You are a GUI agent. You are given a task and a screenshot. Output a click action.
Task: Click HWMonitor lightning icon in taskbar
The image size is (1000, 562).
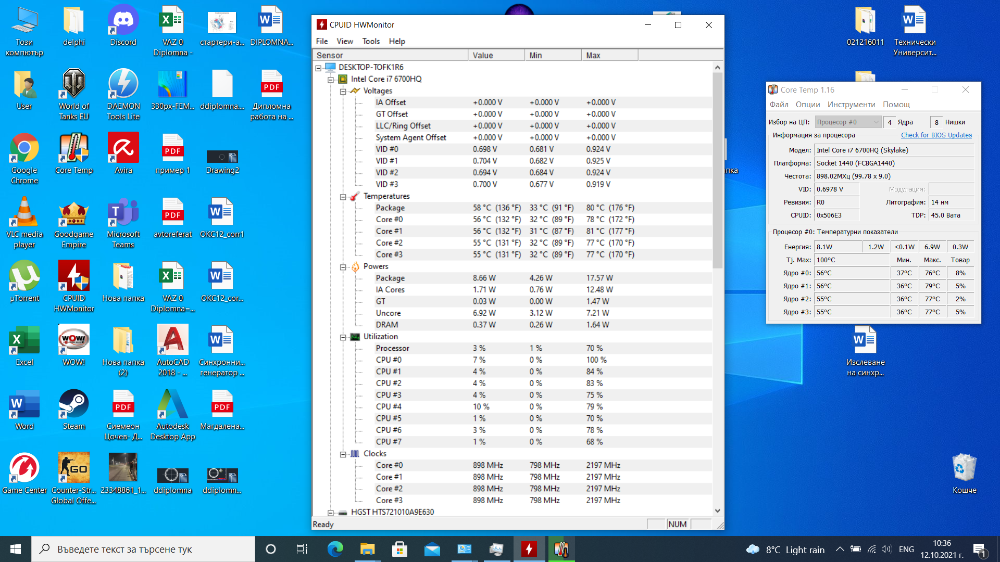(529, 549)
